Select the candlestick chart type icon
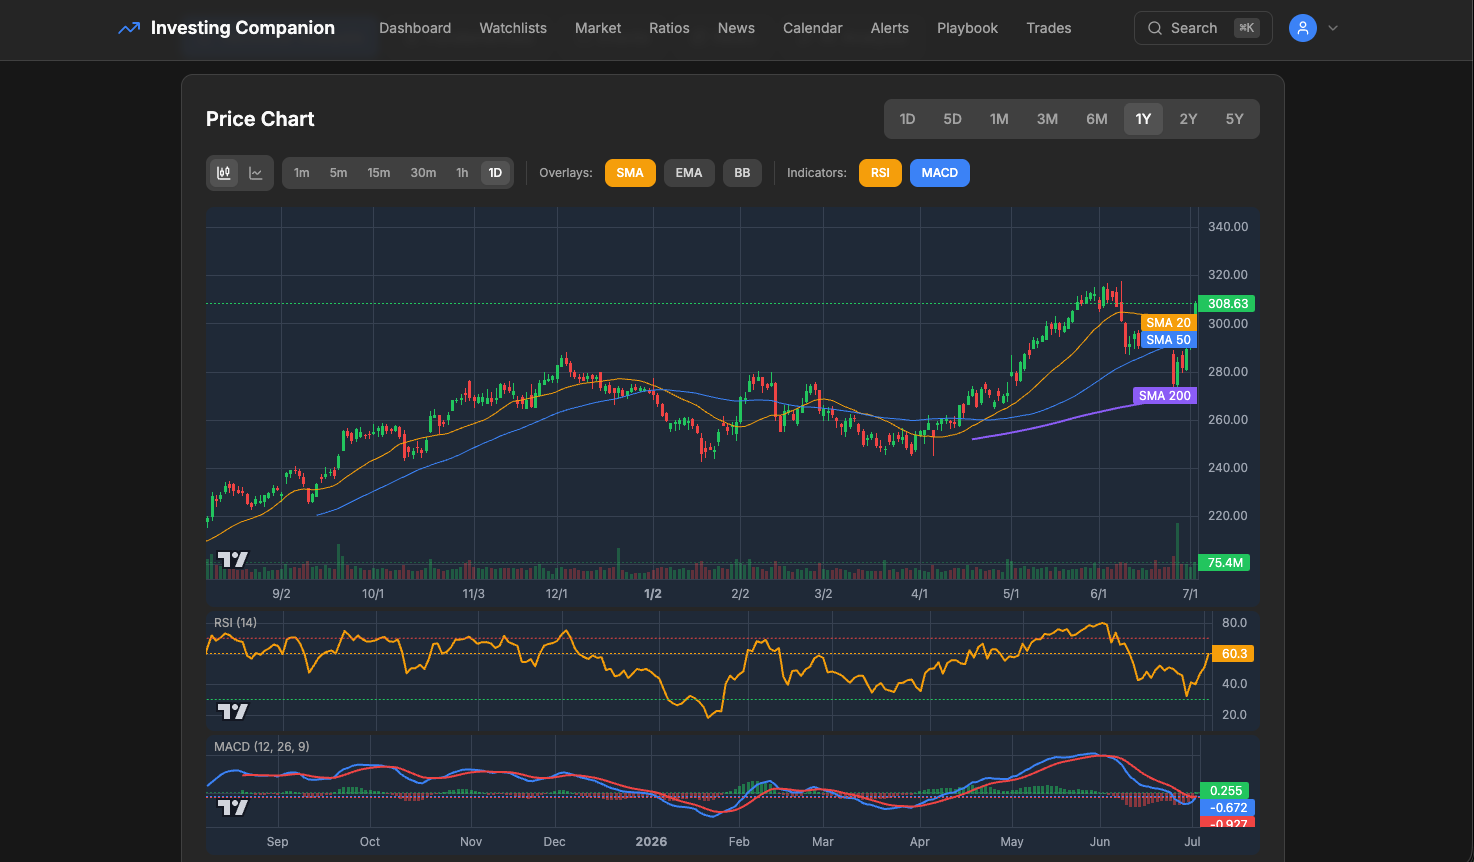 tap(224, 173)
